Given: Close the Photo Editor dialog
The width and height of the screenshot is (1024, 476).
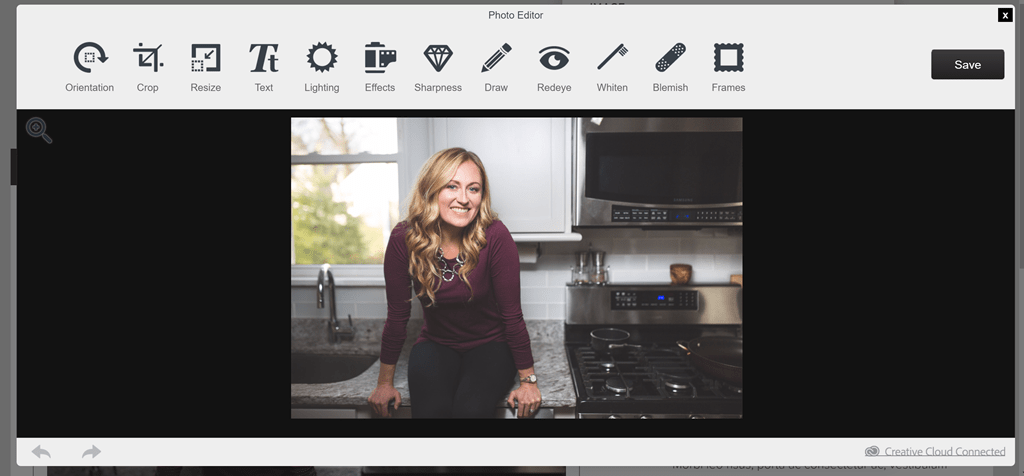Looking at the screenshot, I should [x=1004, y=15].
